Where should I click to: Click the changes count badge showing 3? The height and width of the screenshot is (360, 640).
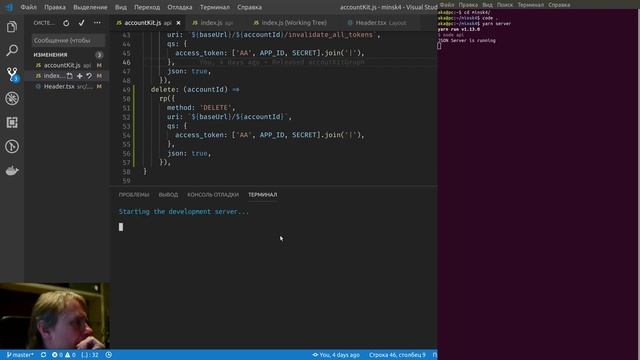(x=99, y=55)
